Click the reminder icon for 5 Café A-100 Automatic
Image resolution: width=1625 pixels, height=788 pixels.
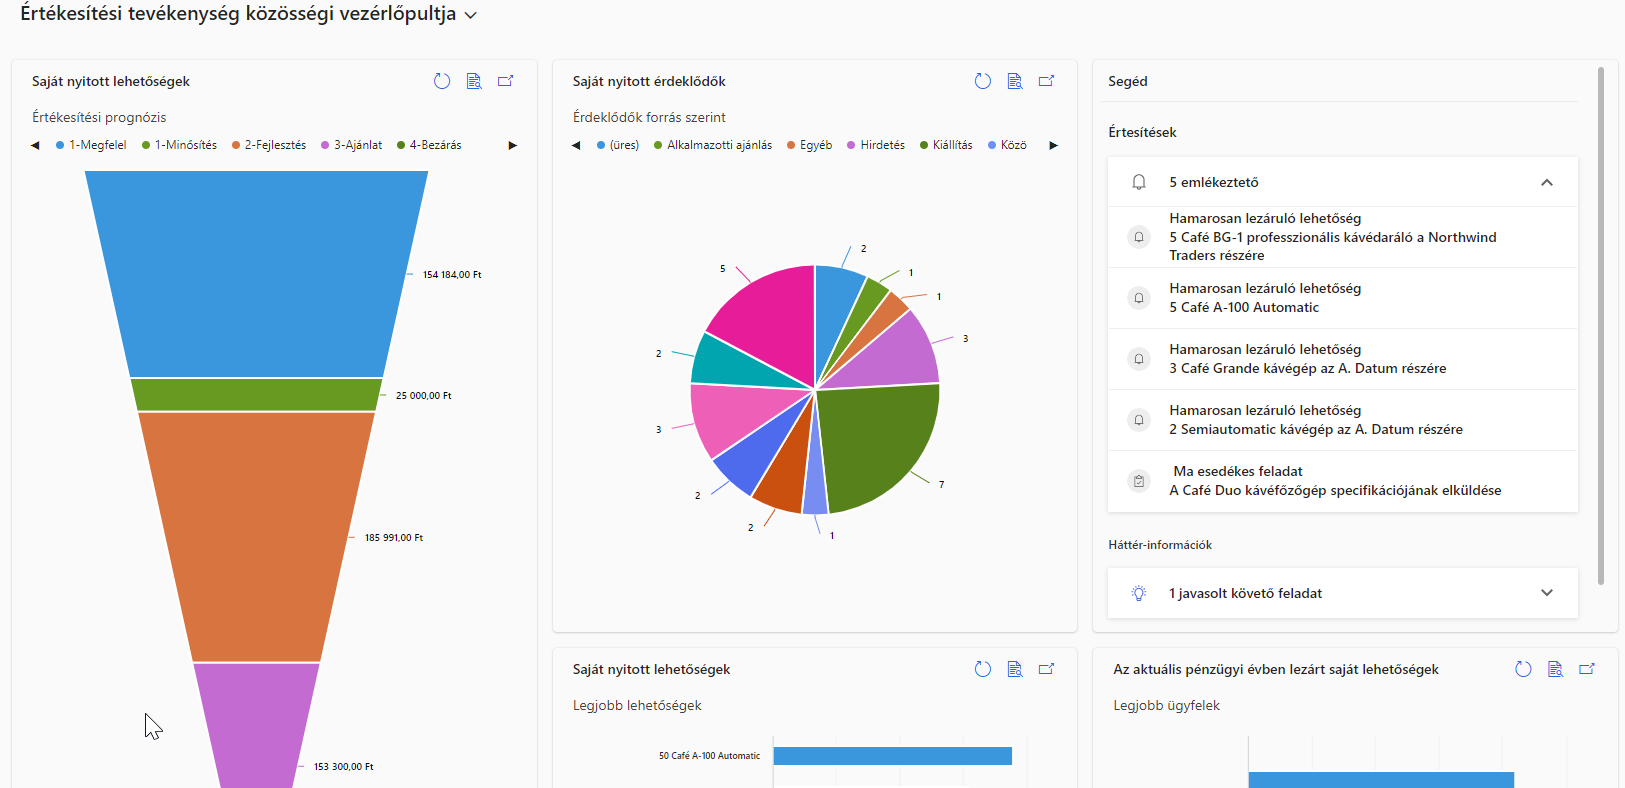point(1139,298)
